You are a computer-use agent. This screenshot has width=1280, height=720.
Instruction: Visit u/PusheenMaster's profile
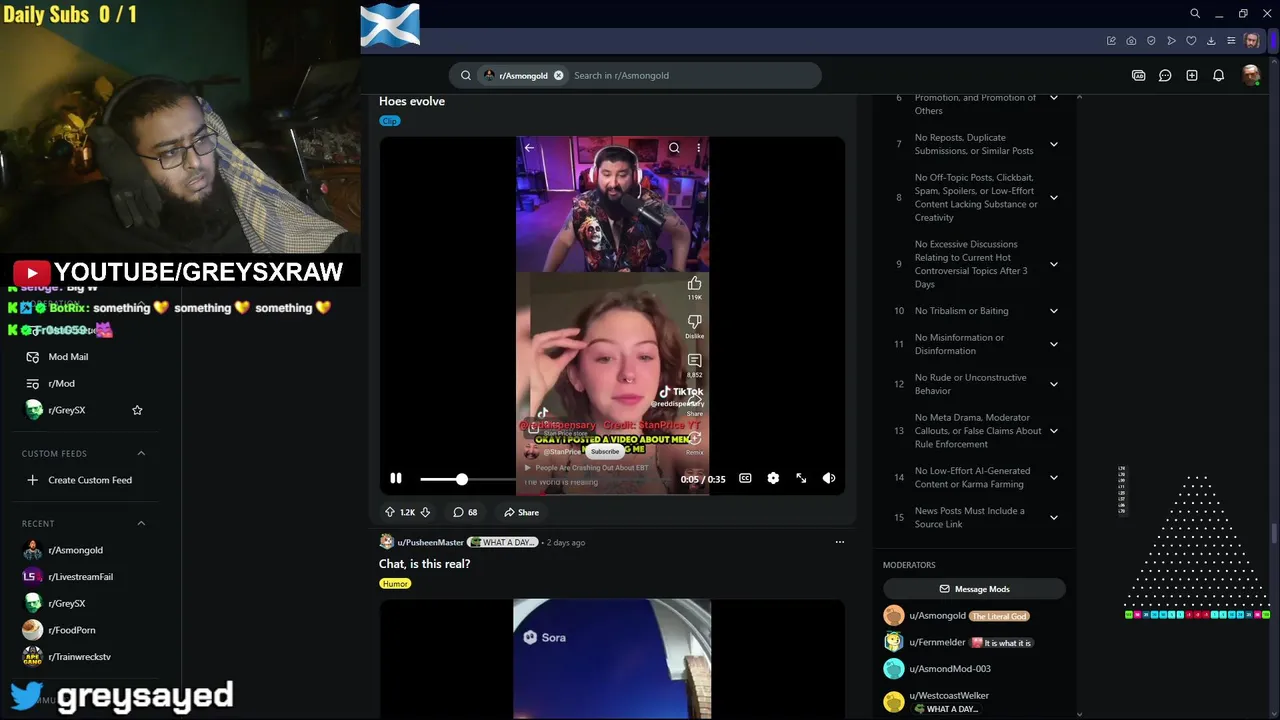(430, 542)
